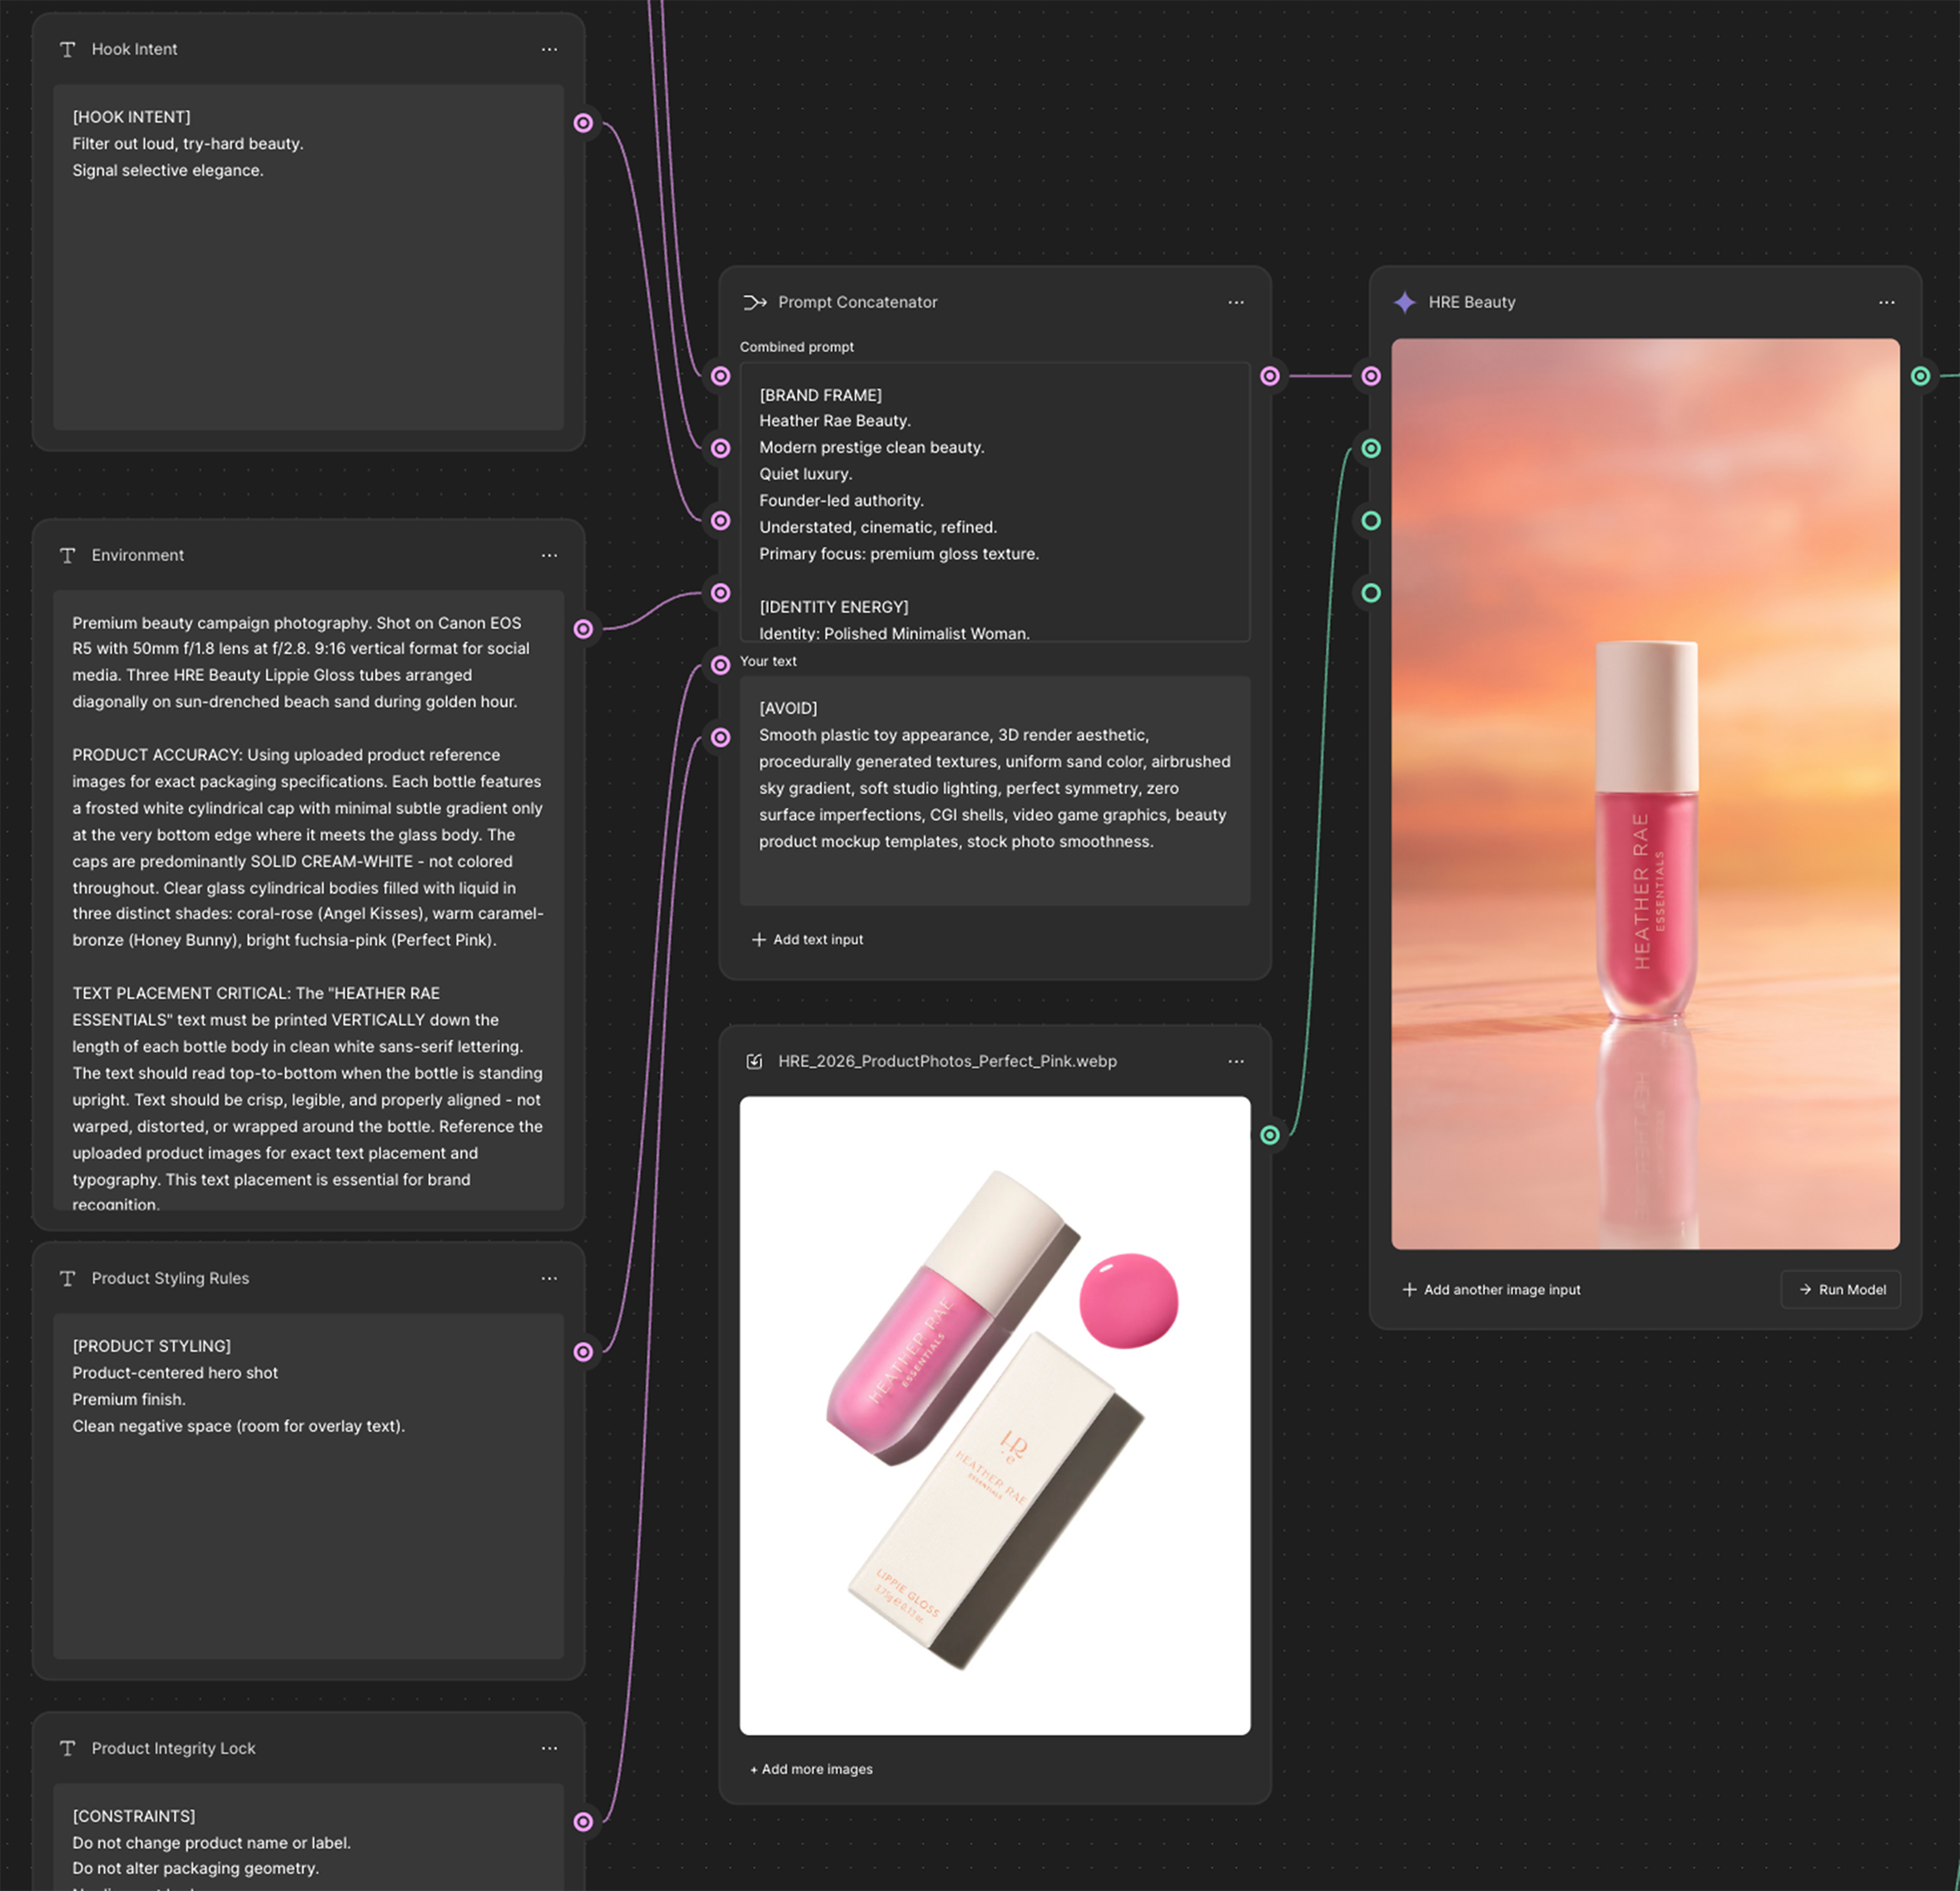Add text input to Prompt Concatenator
The width and height of the screenshot is (1960, 1891).
807,939
